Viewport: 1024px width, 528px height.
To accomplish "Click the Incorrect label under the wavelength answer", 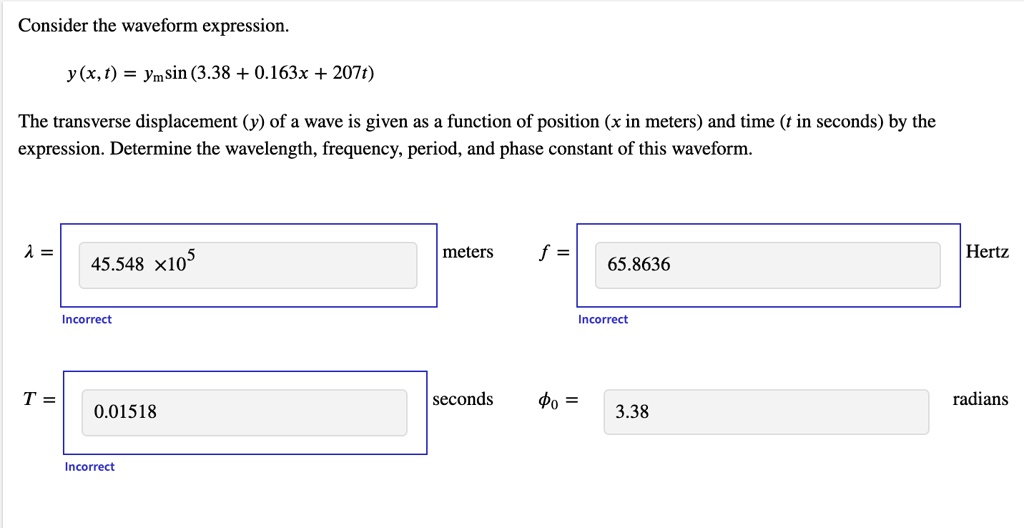I will [x=87, y=319].
